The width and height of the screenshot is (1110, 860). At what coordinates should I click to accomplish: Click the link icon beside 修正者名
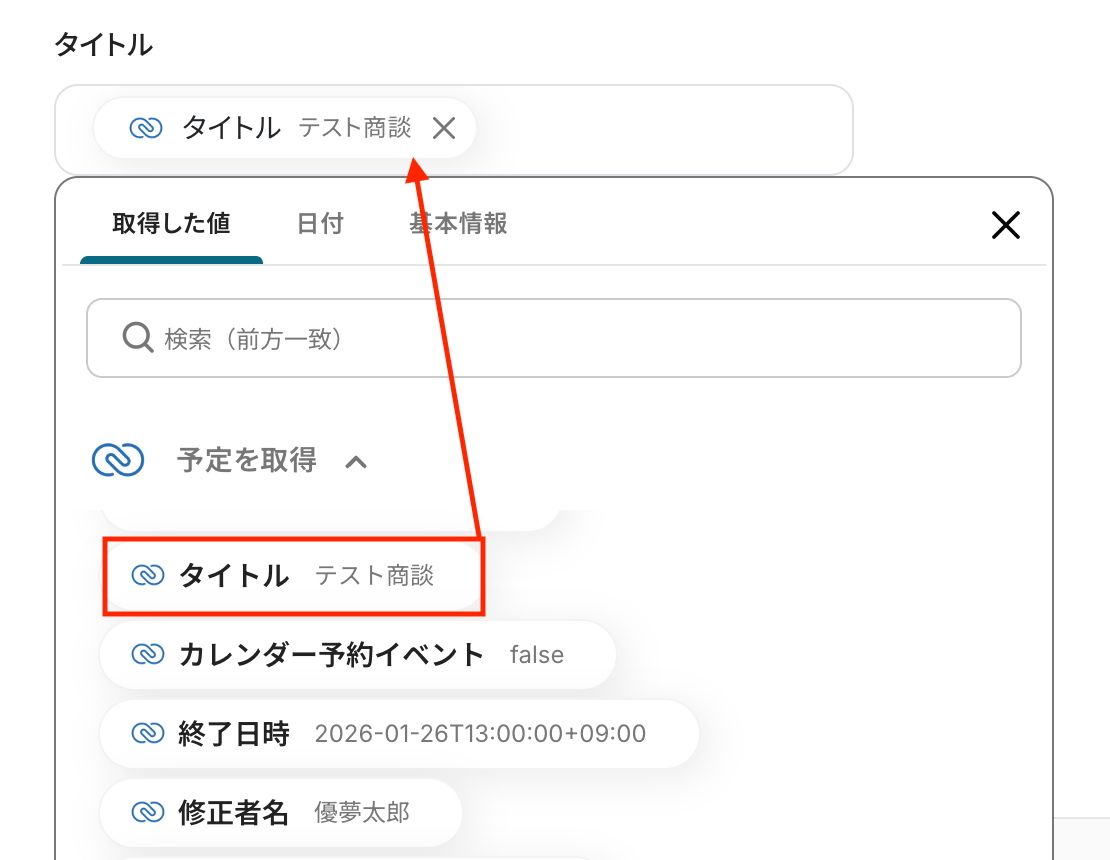click(147, 812)
